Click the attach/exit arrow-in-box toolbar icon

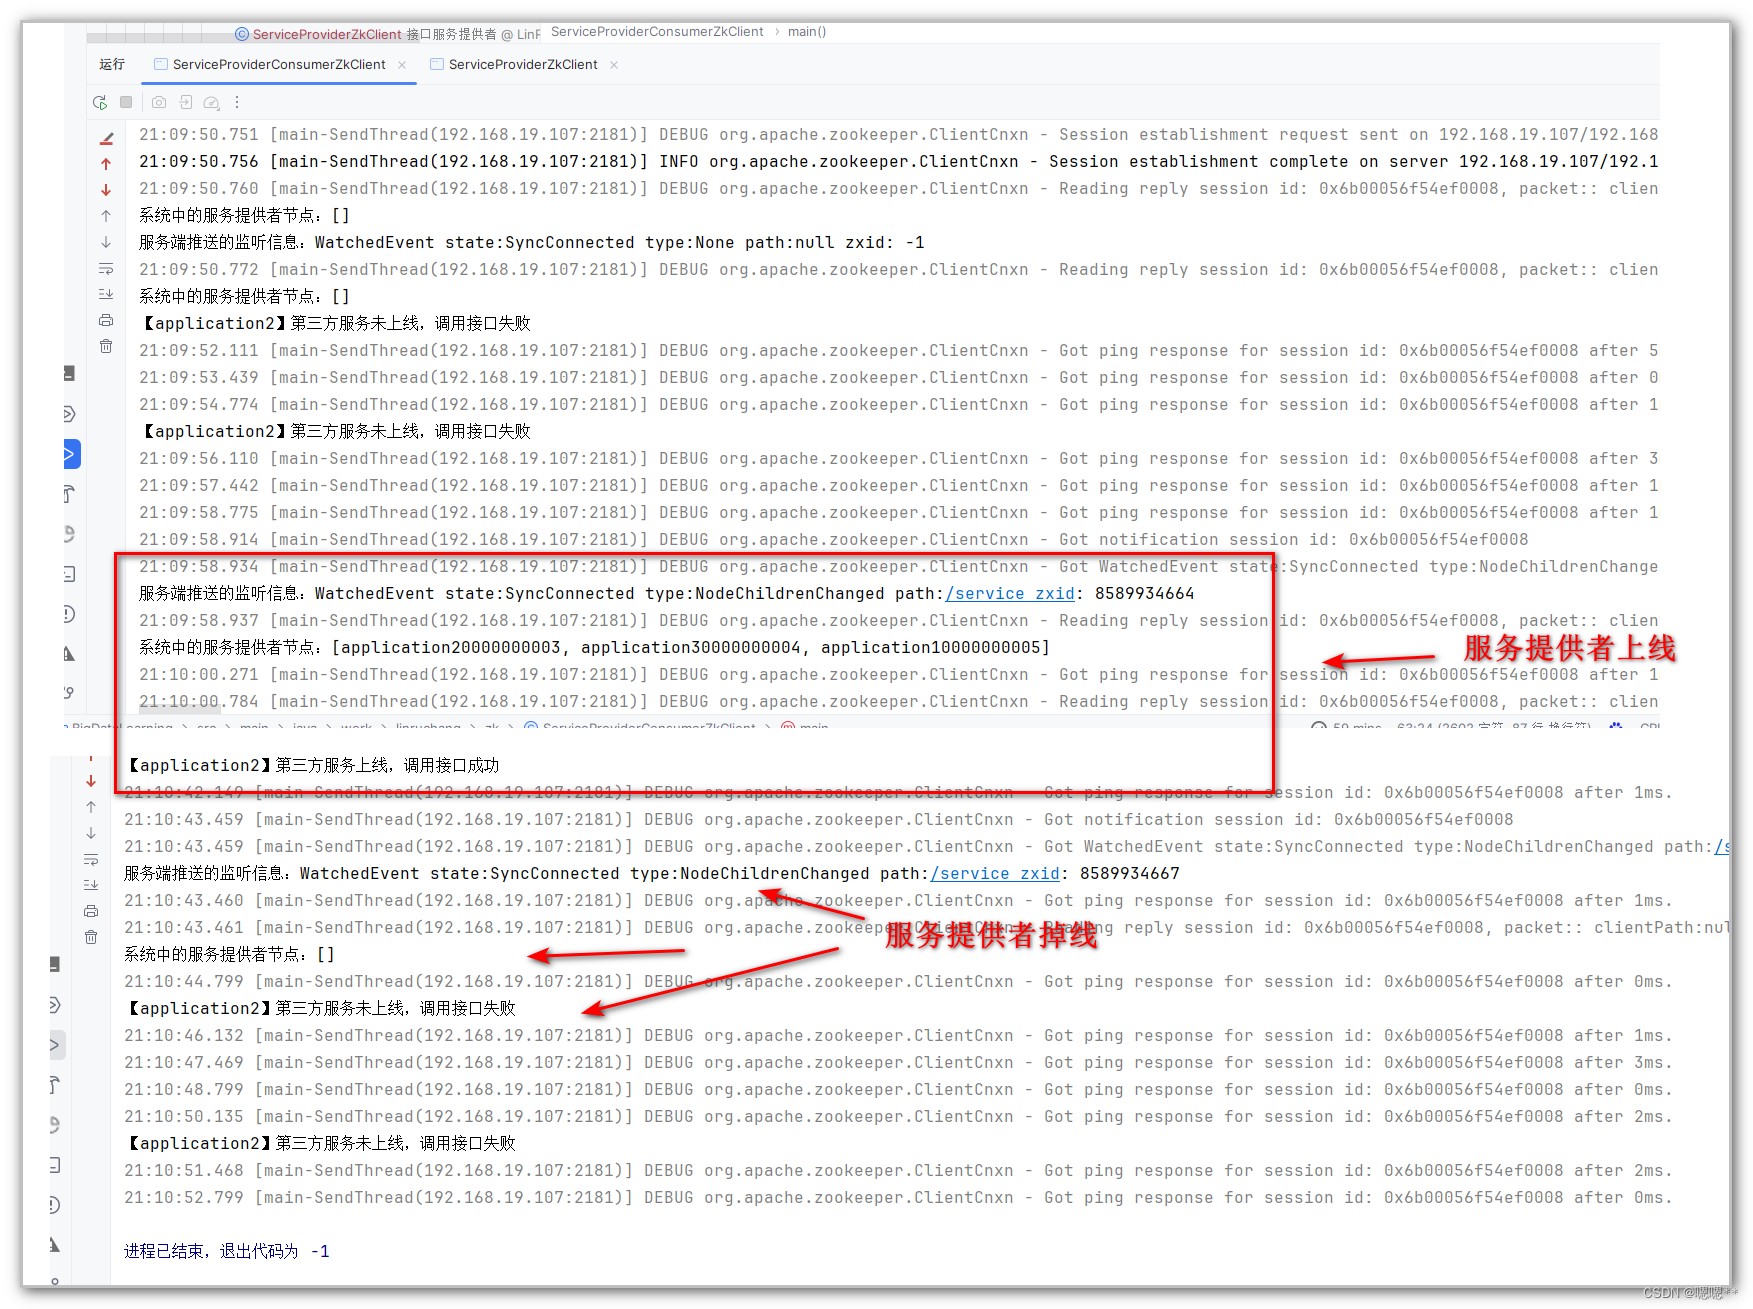click(x=186, y=102)
